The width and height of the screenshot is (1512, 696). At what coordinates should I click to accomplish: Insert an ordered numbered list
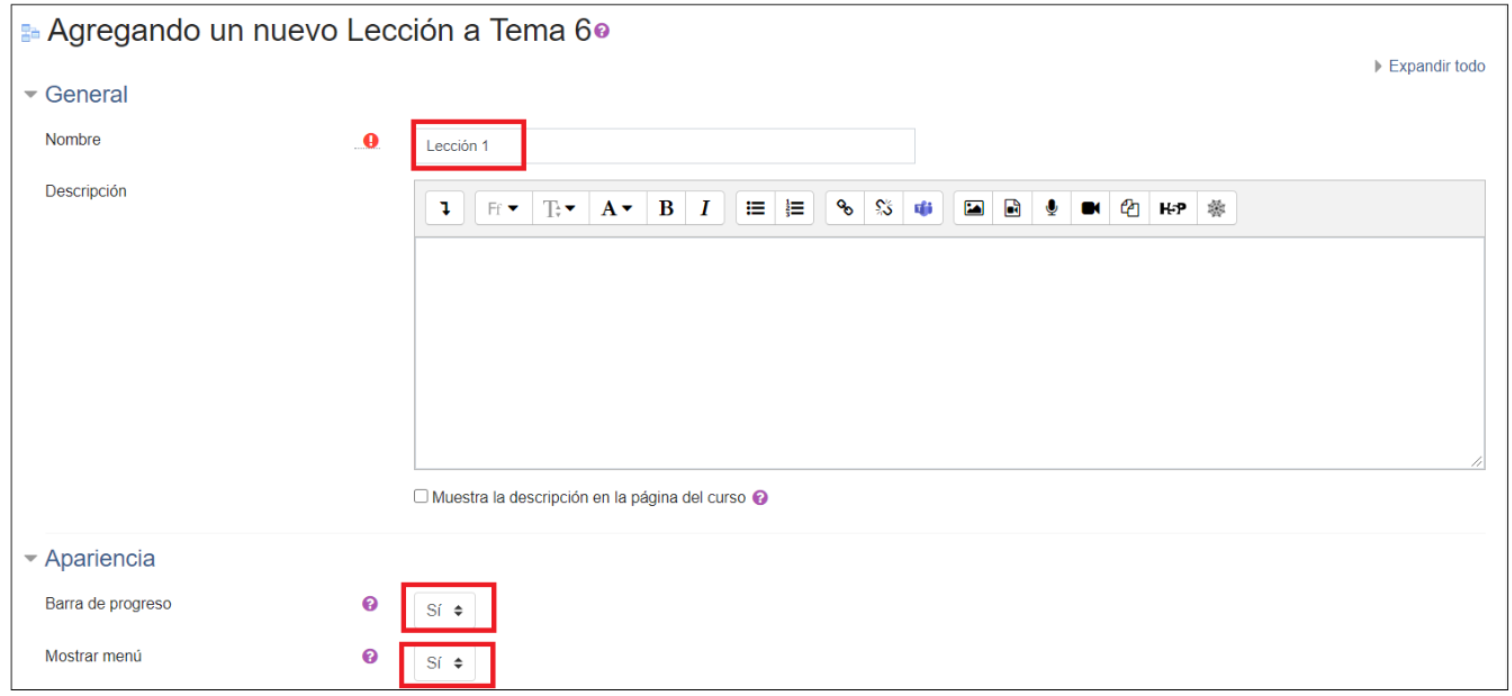tap(794, 208)
